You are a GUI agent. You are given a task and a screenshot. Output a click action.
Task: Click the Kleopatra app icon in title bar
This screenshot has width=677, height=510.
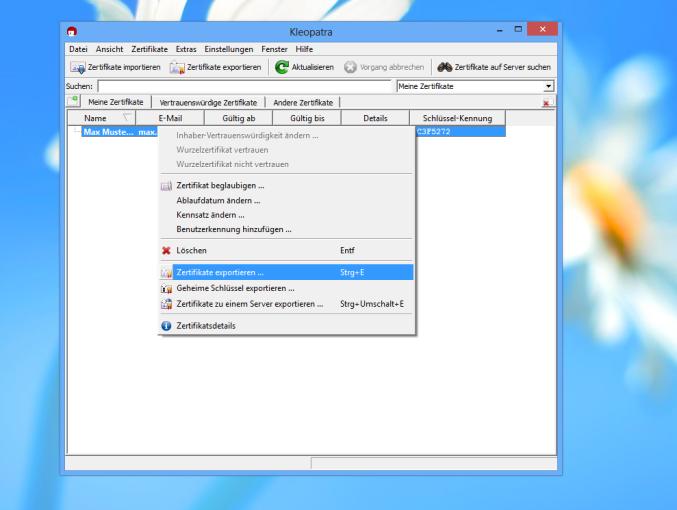click(x=72, y=31)
